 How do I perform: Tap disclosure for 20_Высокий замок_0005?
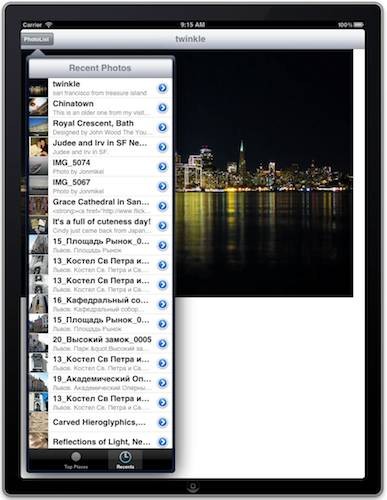[x=162, y=344]
